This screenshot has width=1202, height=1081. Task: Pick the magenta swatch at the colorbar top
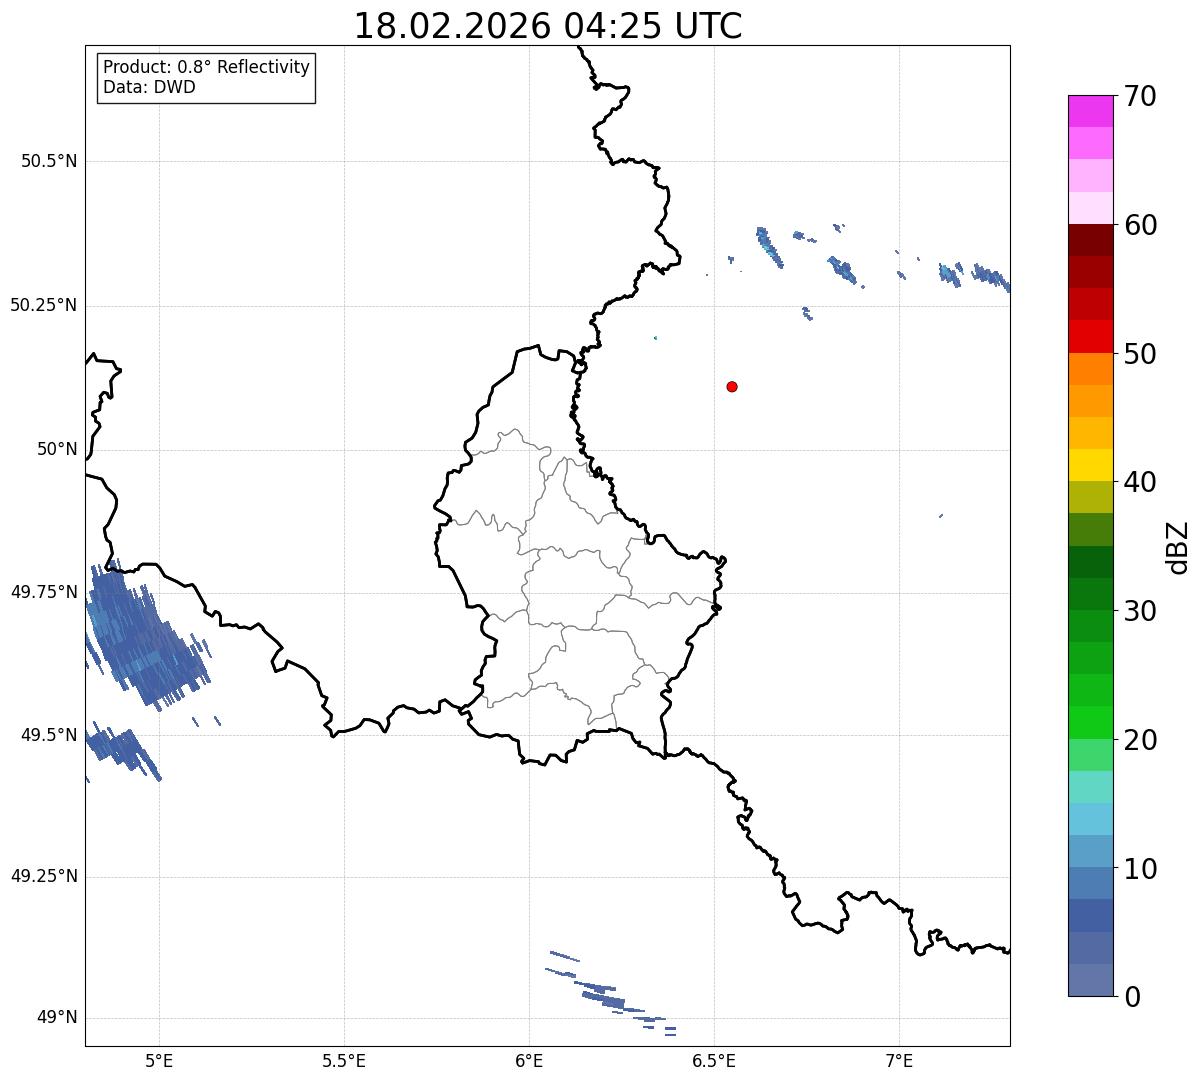pos(1091,111)
